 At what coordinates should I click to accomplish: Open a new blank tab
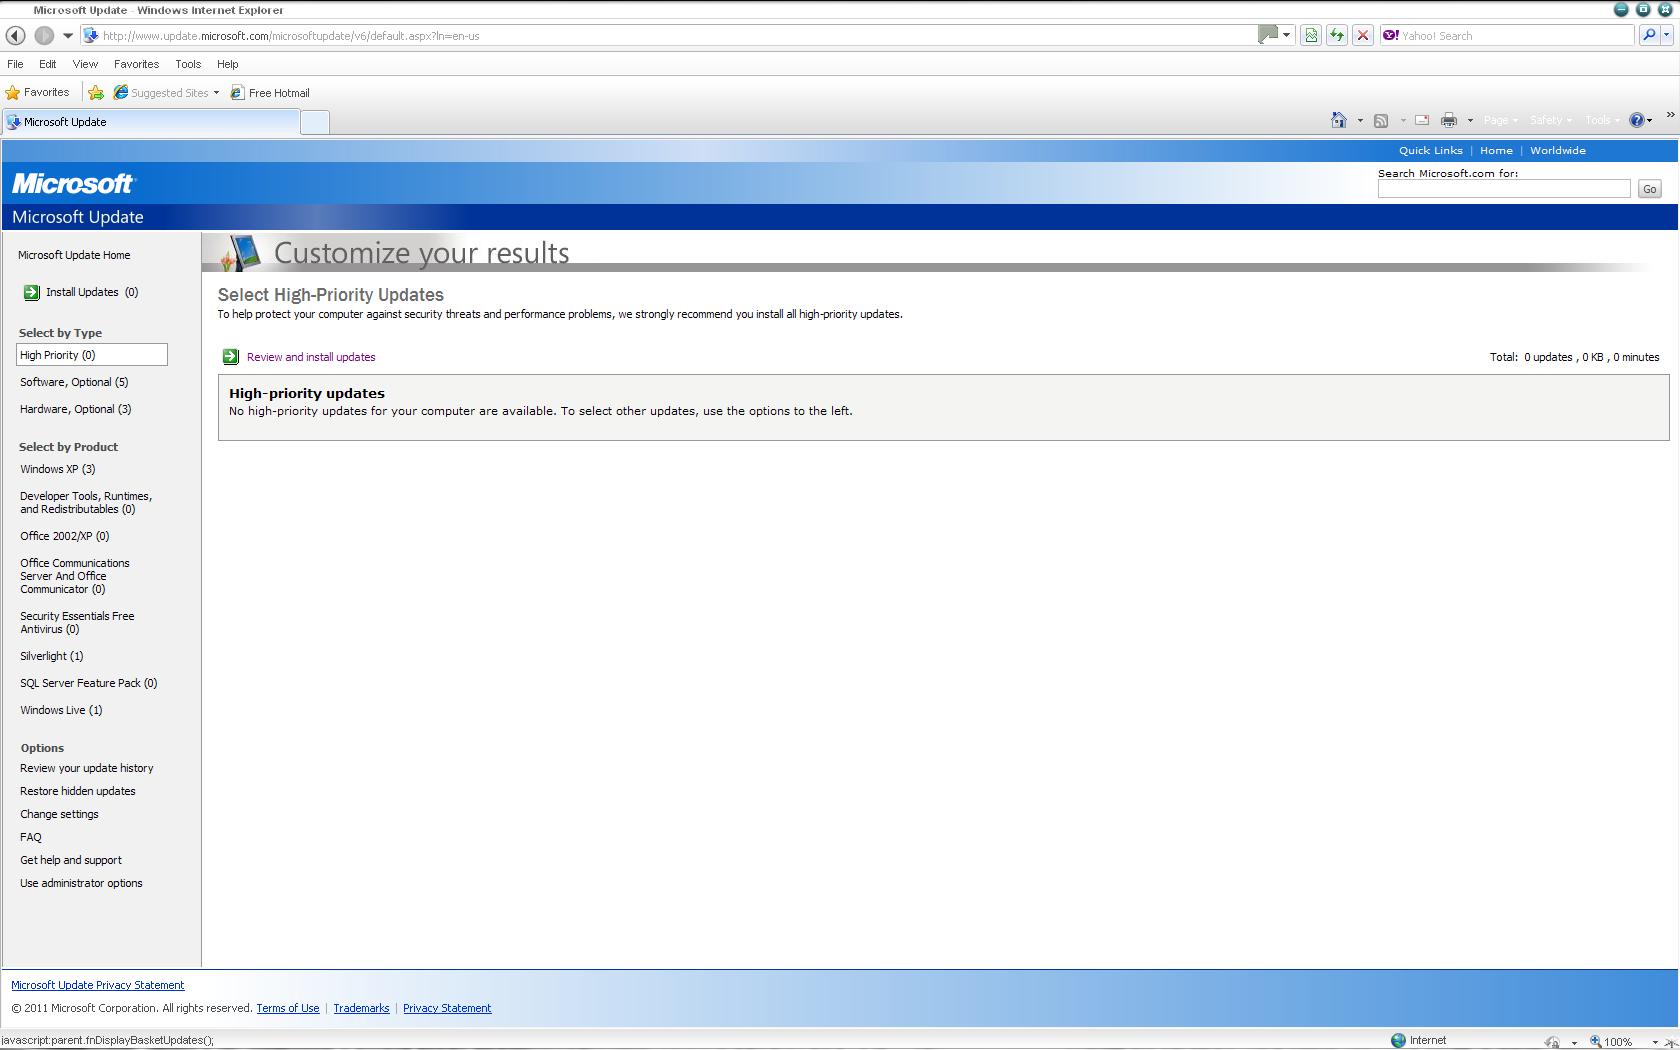click(314, 123)
